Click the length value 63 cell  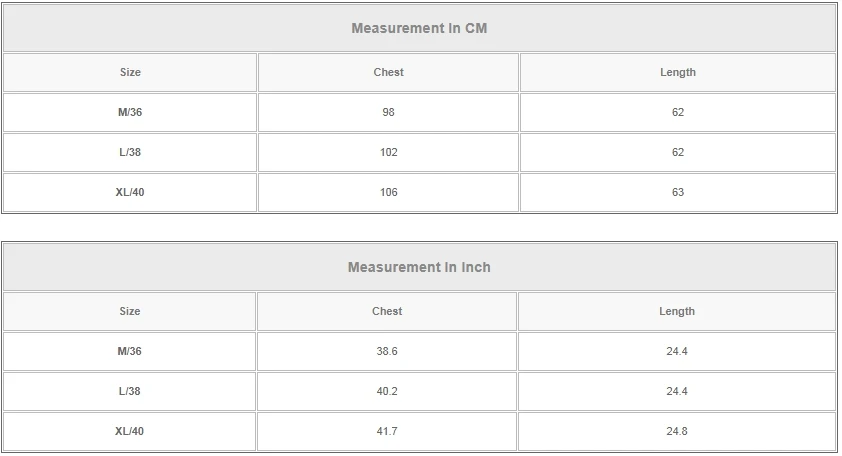(x=677, y=192)
